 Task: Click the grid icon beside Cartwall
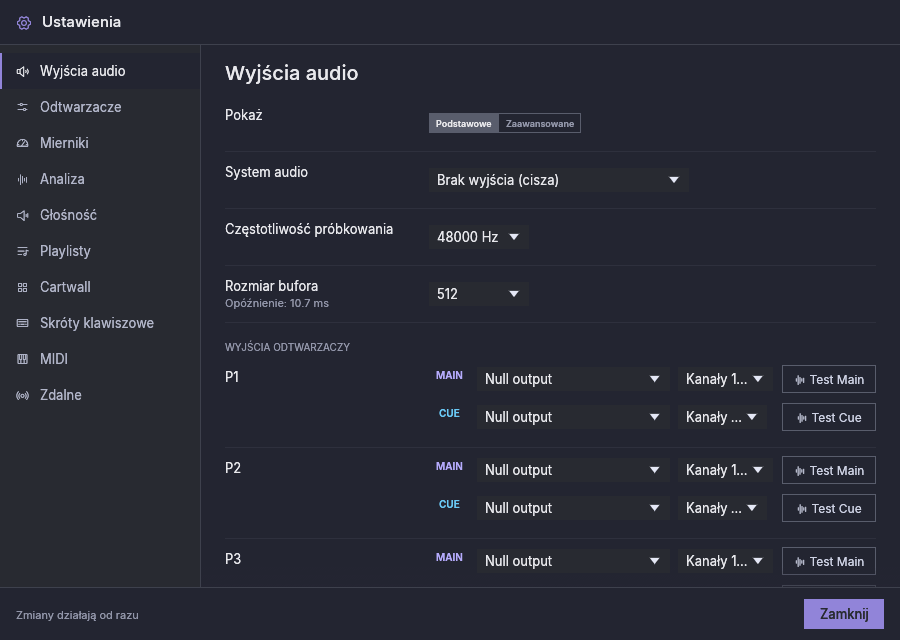pyautogui.click(x=22, y=288)
